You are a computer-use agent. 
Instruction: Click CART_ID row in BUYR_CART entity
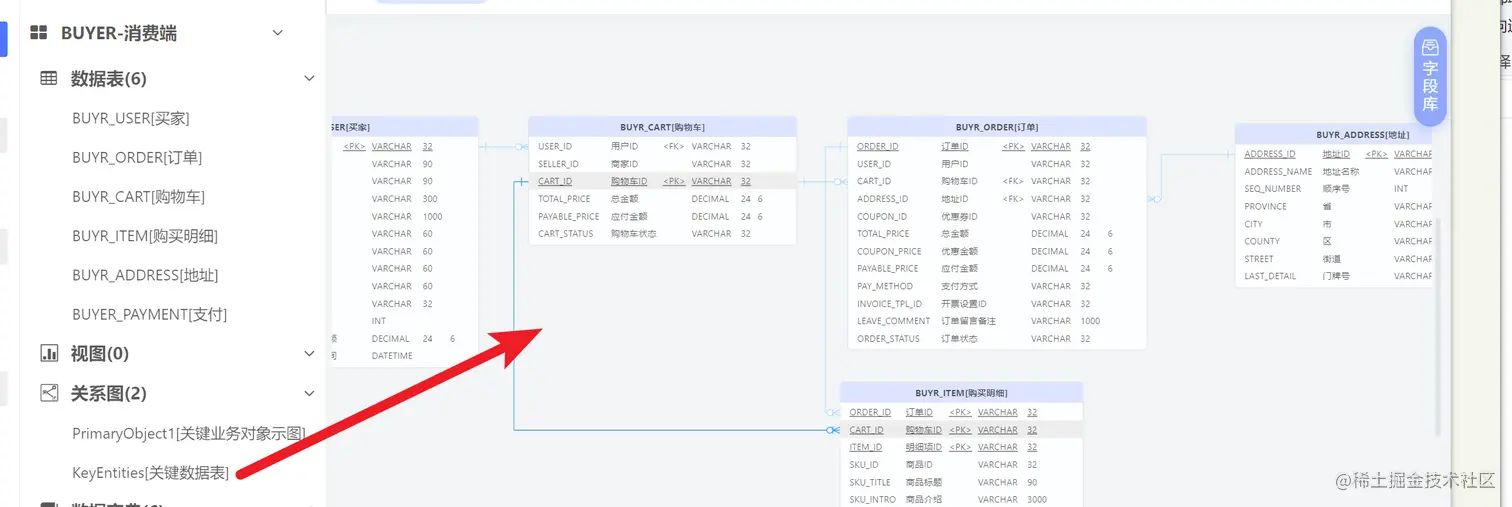tap(662, 181)
